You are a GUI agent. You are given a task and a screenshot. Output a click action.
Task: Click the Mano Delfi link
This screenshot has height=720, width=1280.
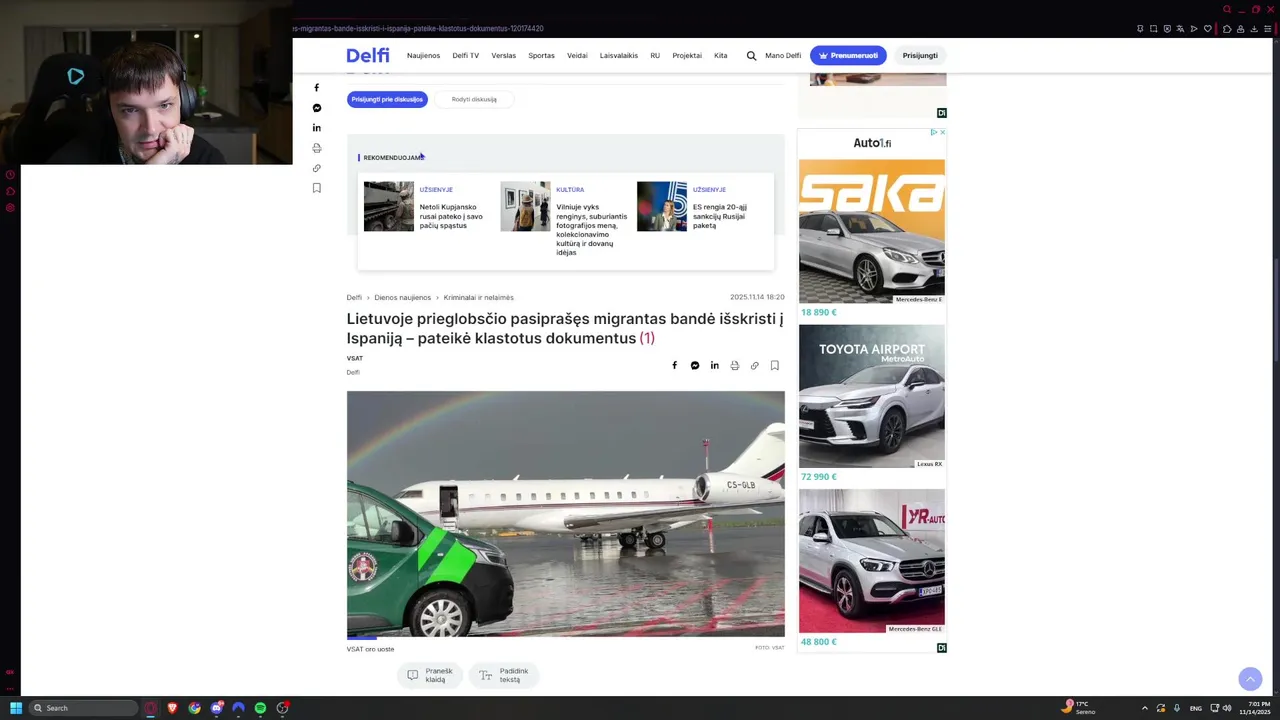(783, 56)
